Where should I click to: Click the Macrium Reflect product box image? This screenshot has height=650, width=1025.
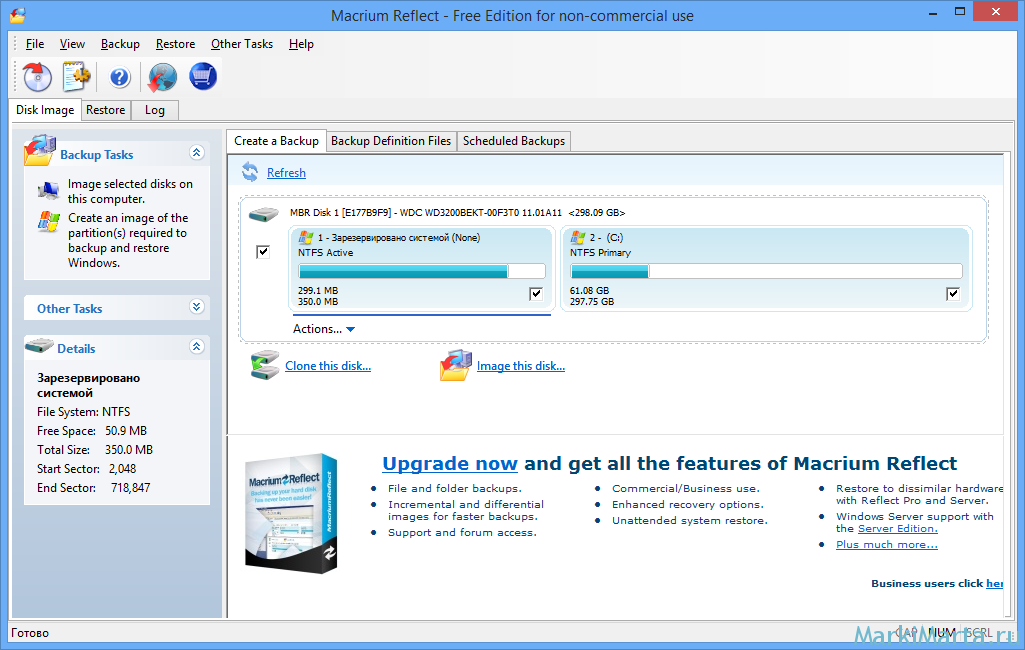point(292,513)
